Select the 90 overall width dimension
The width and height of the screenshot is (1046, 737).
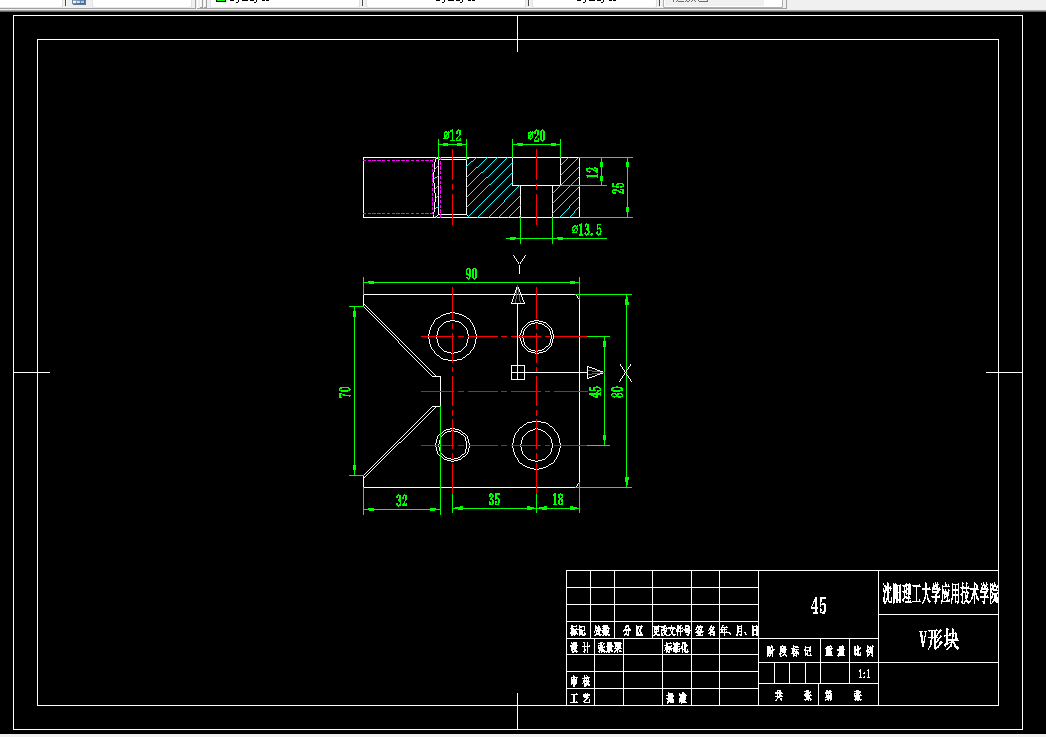472,274
